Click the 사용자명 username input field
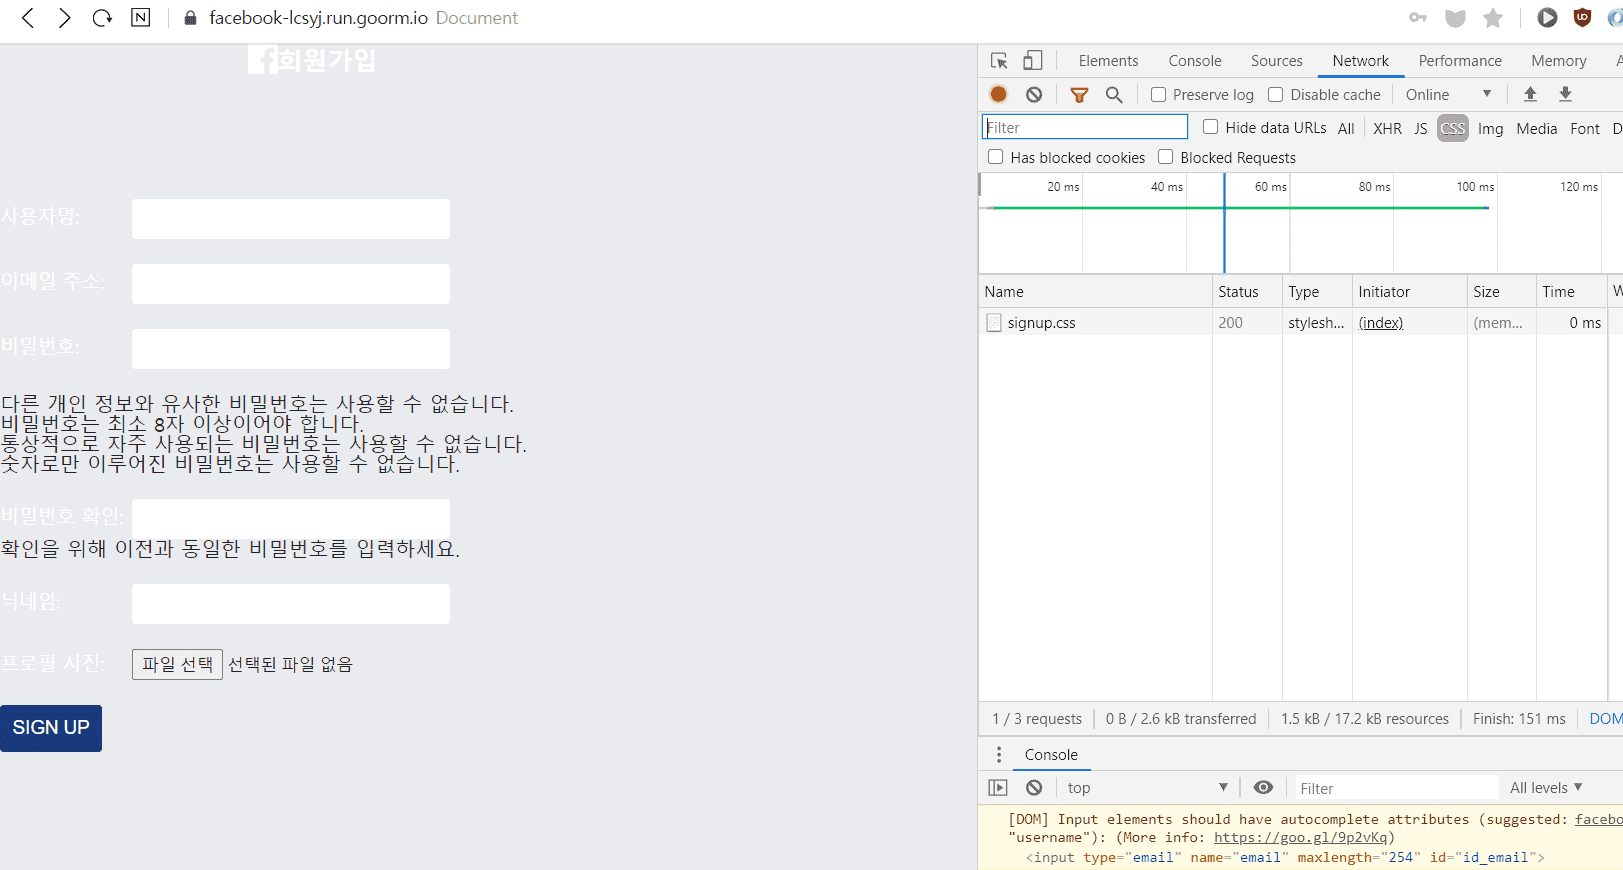The width and height of the screenshot is (1623, 870). pyautogui.click(x=291, y=219)
